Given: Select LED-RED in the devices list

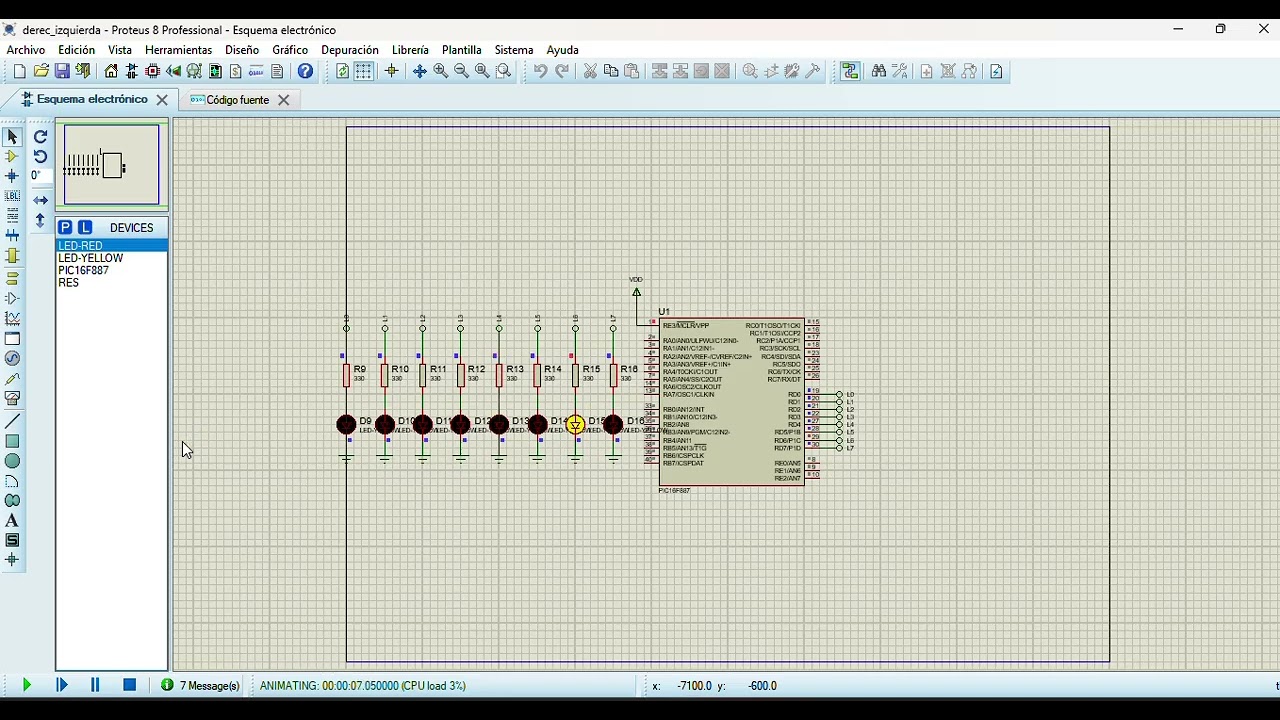Looking at the screenshot, I should point(111,245).
